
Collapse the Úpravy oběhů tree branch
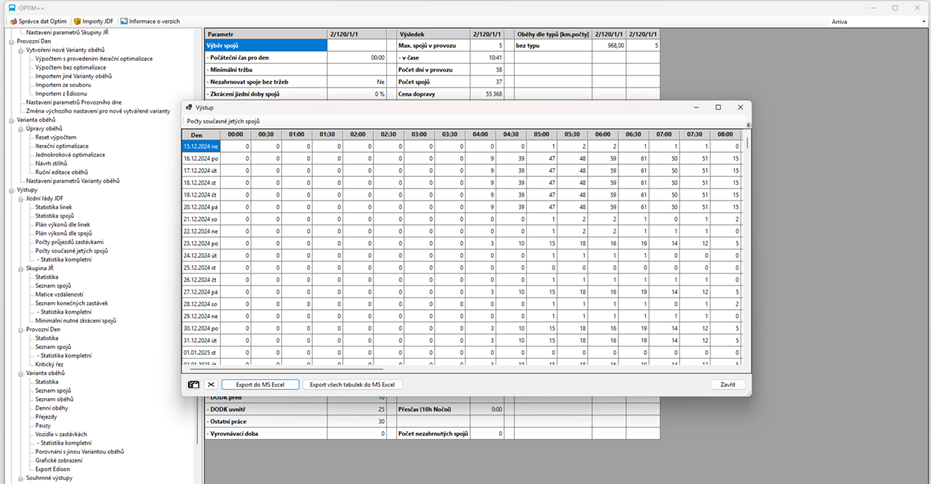(20, 129)
